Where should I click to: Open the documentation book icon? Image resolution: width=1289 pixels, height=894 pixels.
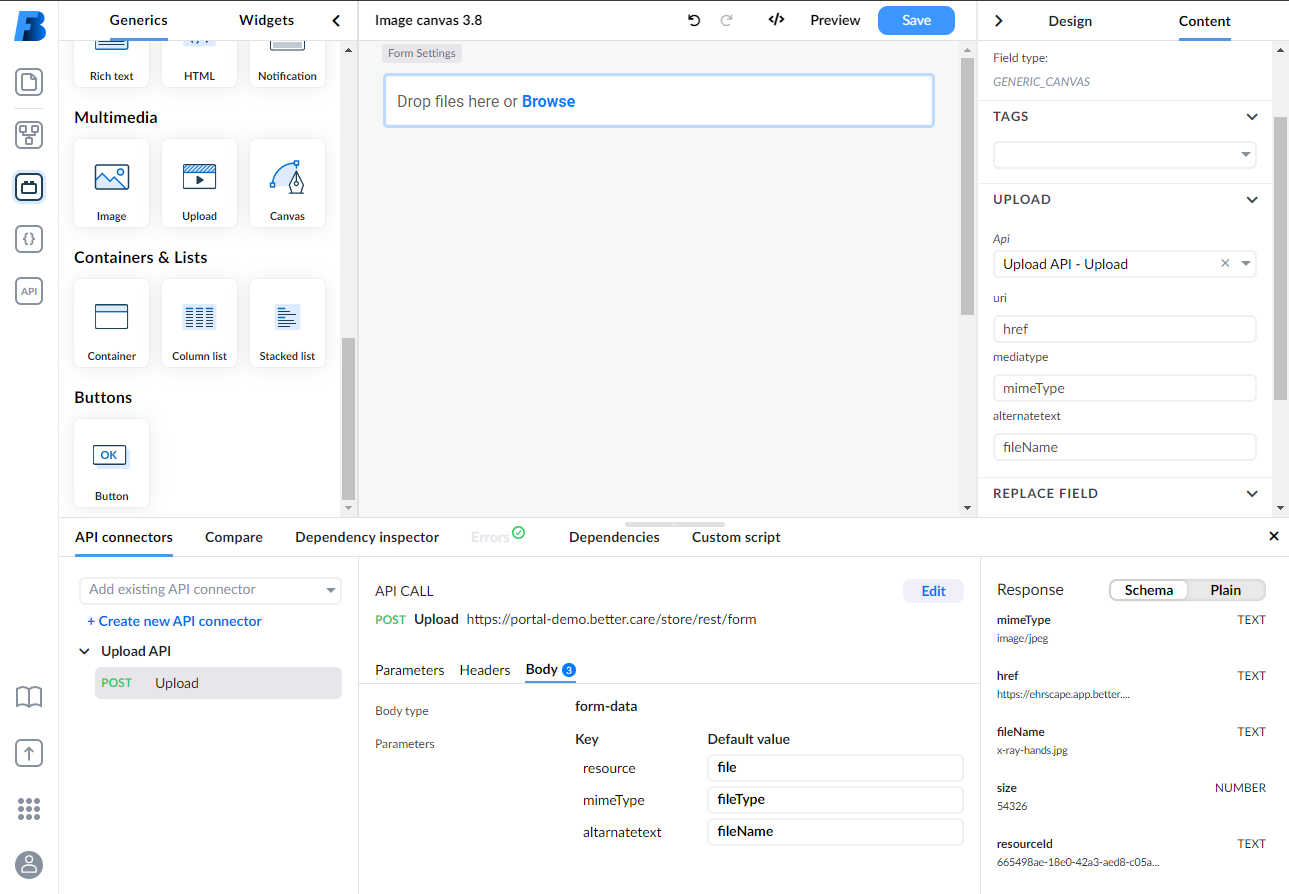click(29, 697)
